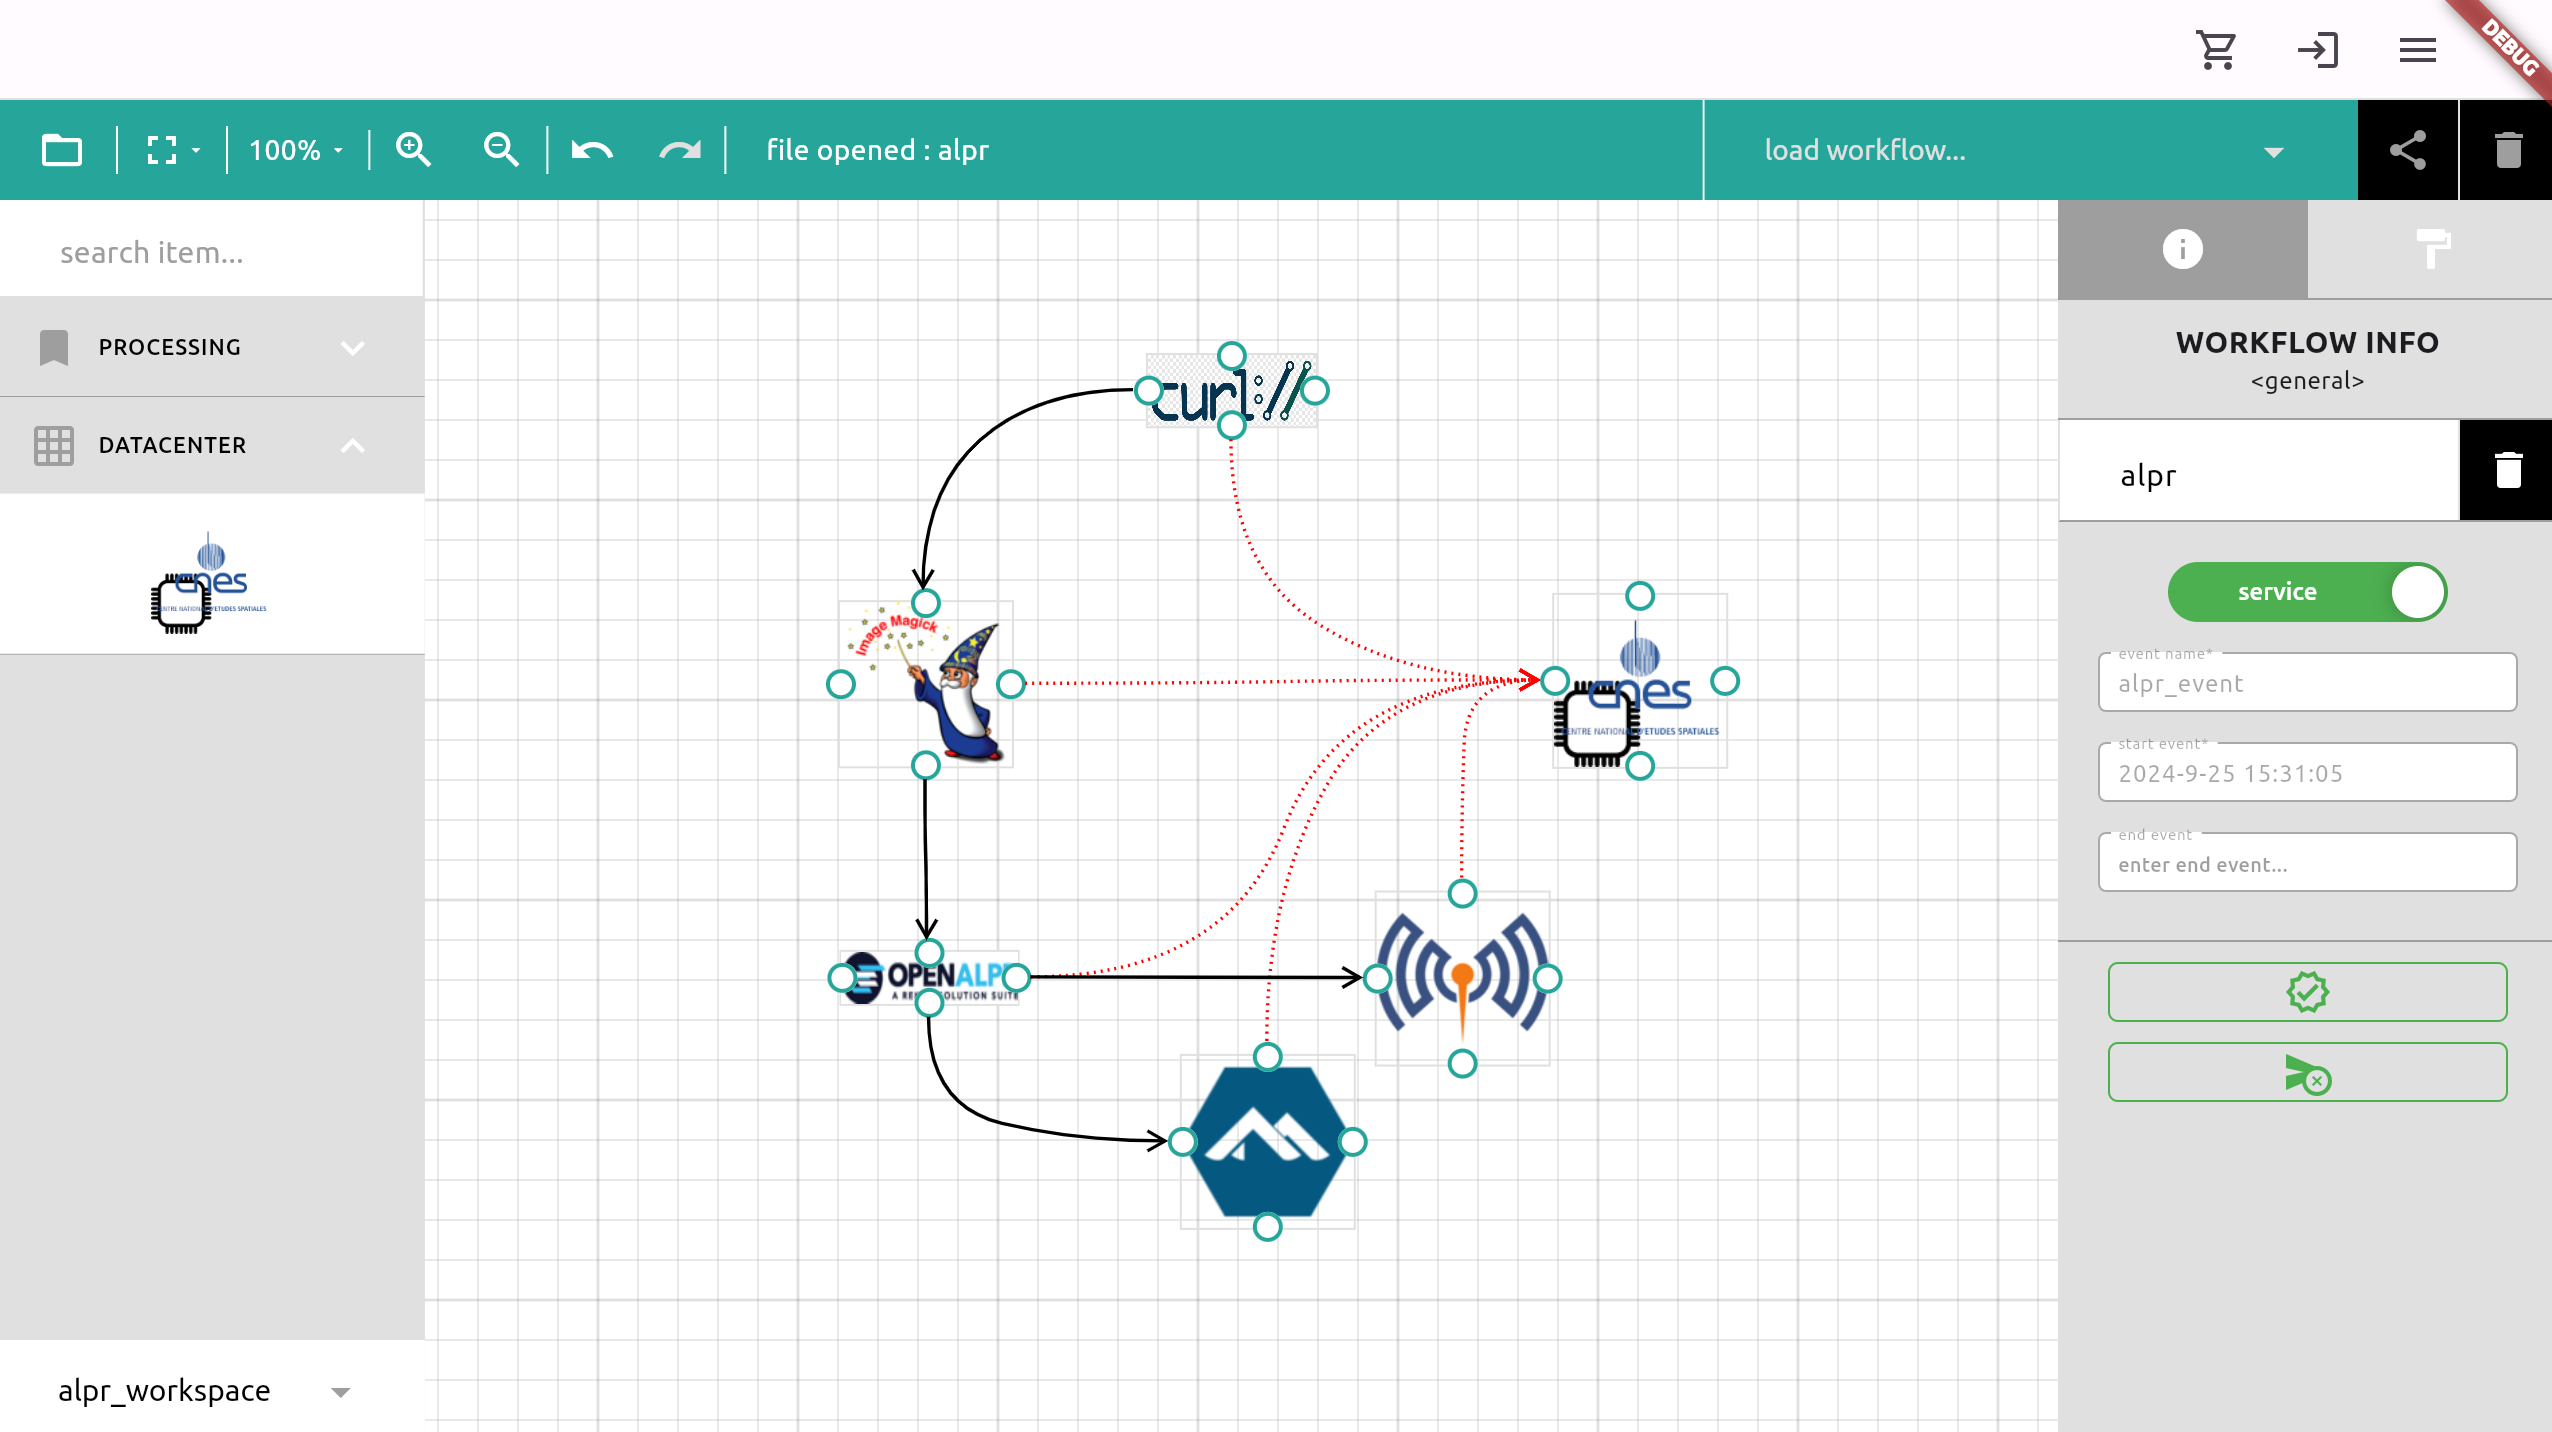Screen dimensions: 2552x1432
Task: Click the shopping cart icon
Action: click(2216, 50)
